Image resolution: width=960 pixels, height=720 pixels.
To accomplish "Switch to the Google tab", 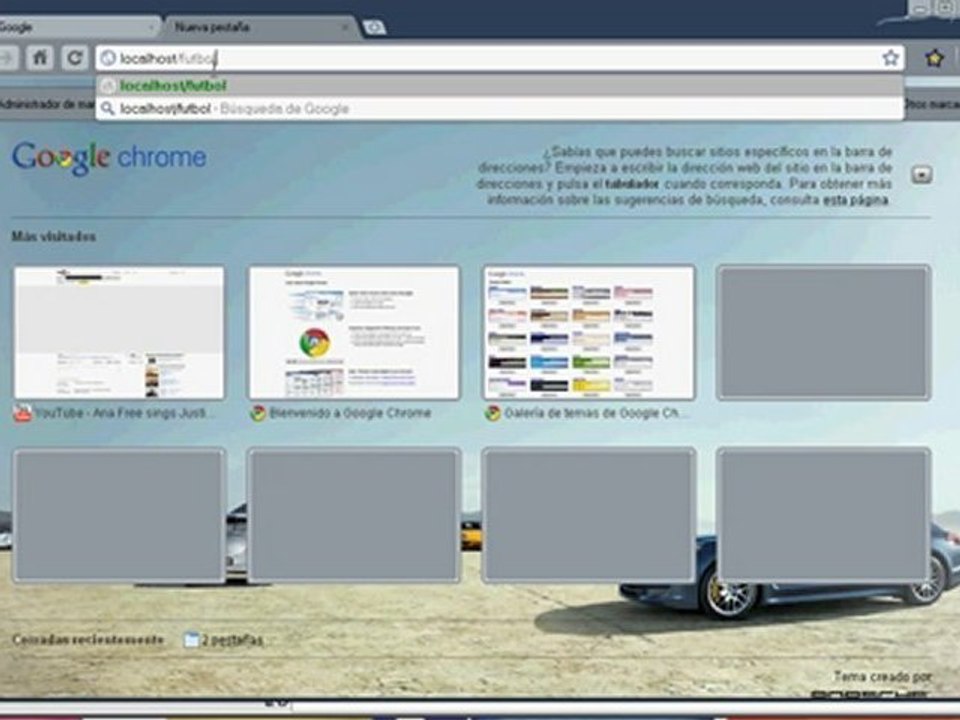I will pyautogui.click(x=77, y=27).
